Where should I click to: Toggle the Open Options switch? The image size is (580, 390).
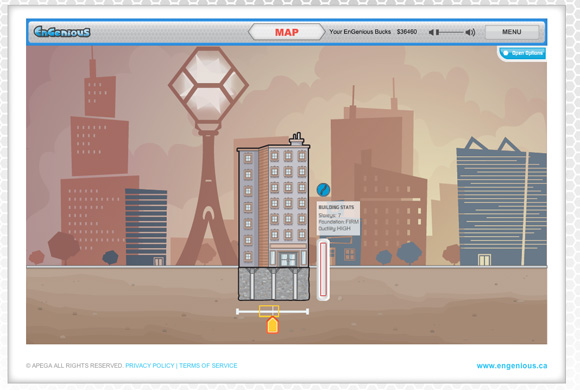click(x=523, y=53)
